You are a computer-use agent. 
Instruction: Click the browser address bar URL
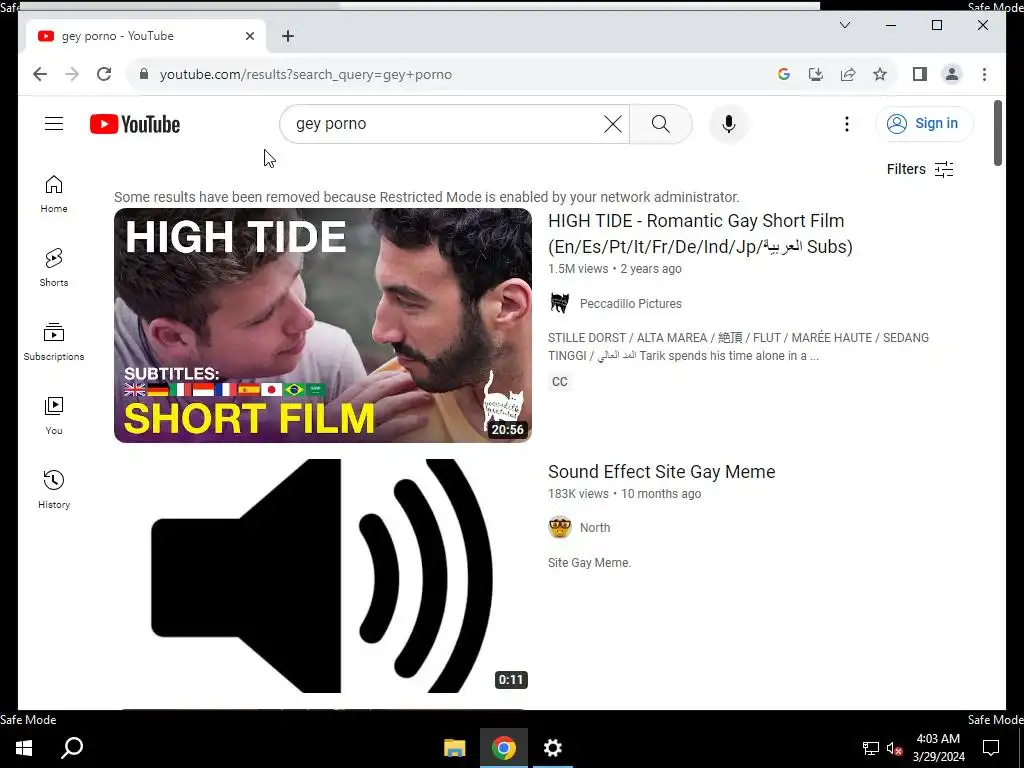(306, 74)
